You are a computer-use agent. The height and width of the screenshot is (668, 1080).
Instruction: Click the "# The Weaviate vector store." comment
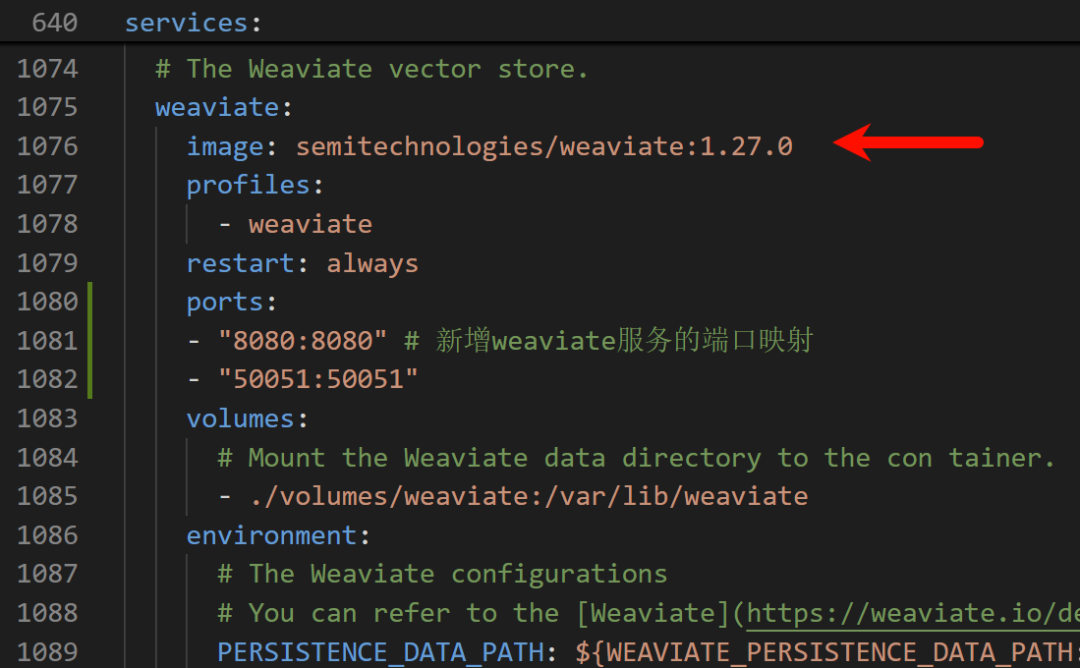[x=370, y=68]
